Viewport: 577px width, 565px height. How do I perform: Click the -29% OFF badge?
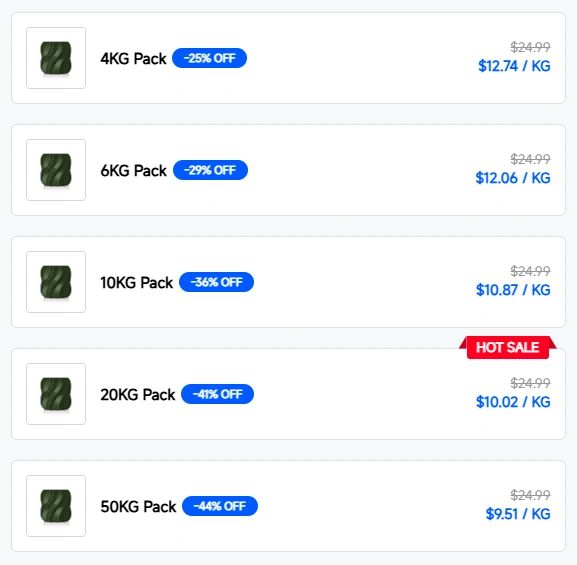[x=210, y=170]
